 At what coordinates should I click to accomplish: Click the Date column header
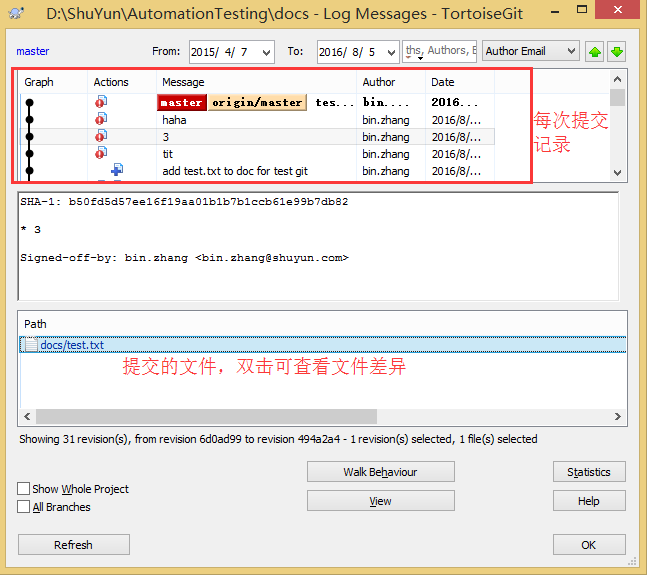tap(460, 82)
